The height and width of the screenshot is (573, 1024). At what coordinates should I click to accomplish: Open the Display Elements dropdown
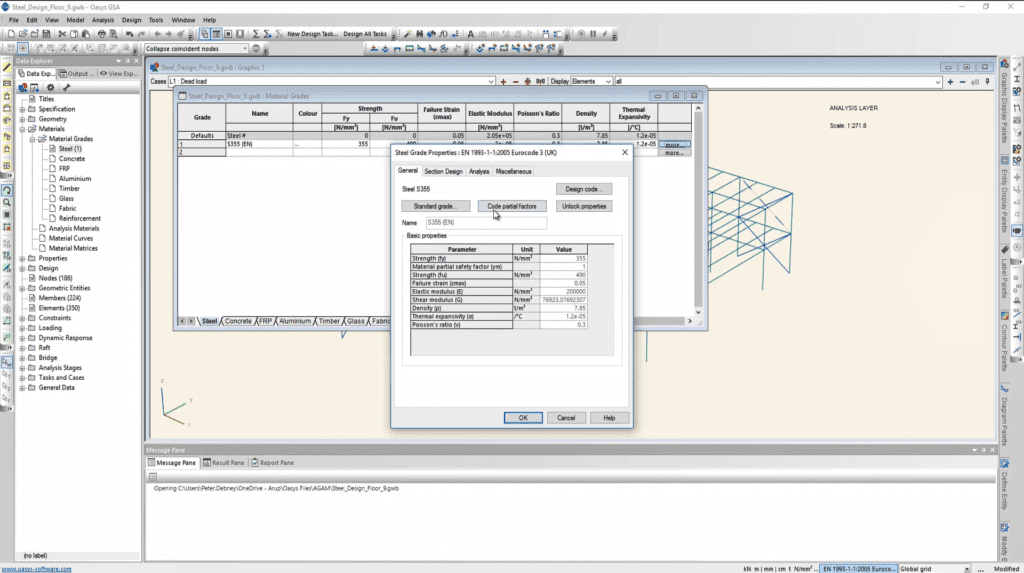pyautogui.click(x=608, y=82)
